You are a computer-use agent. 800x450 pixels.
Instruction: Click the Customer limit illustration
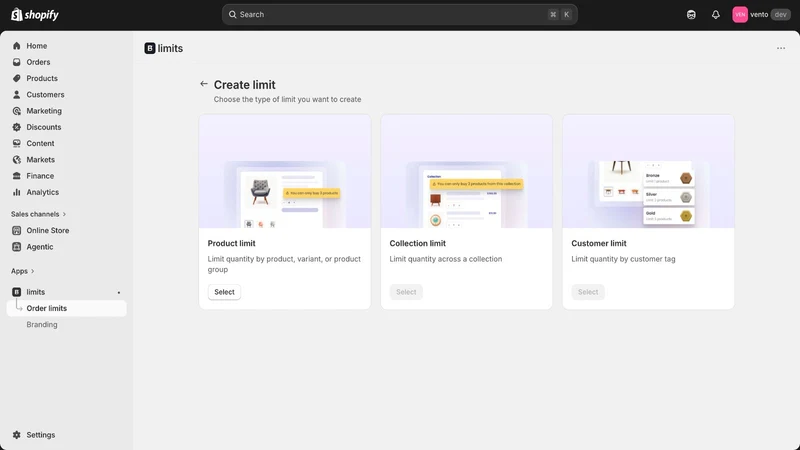click(x=648, y=171)
